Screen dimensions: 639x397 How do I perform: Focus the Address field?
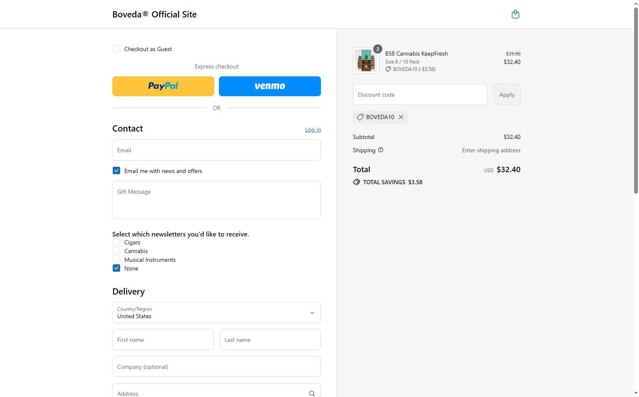pos(216,391)
